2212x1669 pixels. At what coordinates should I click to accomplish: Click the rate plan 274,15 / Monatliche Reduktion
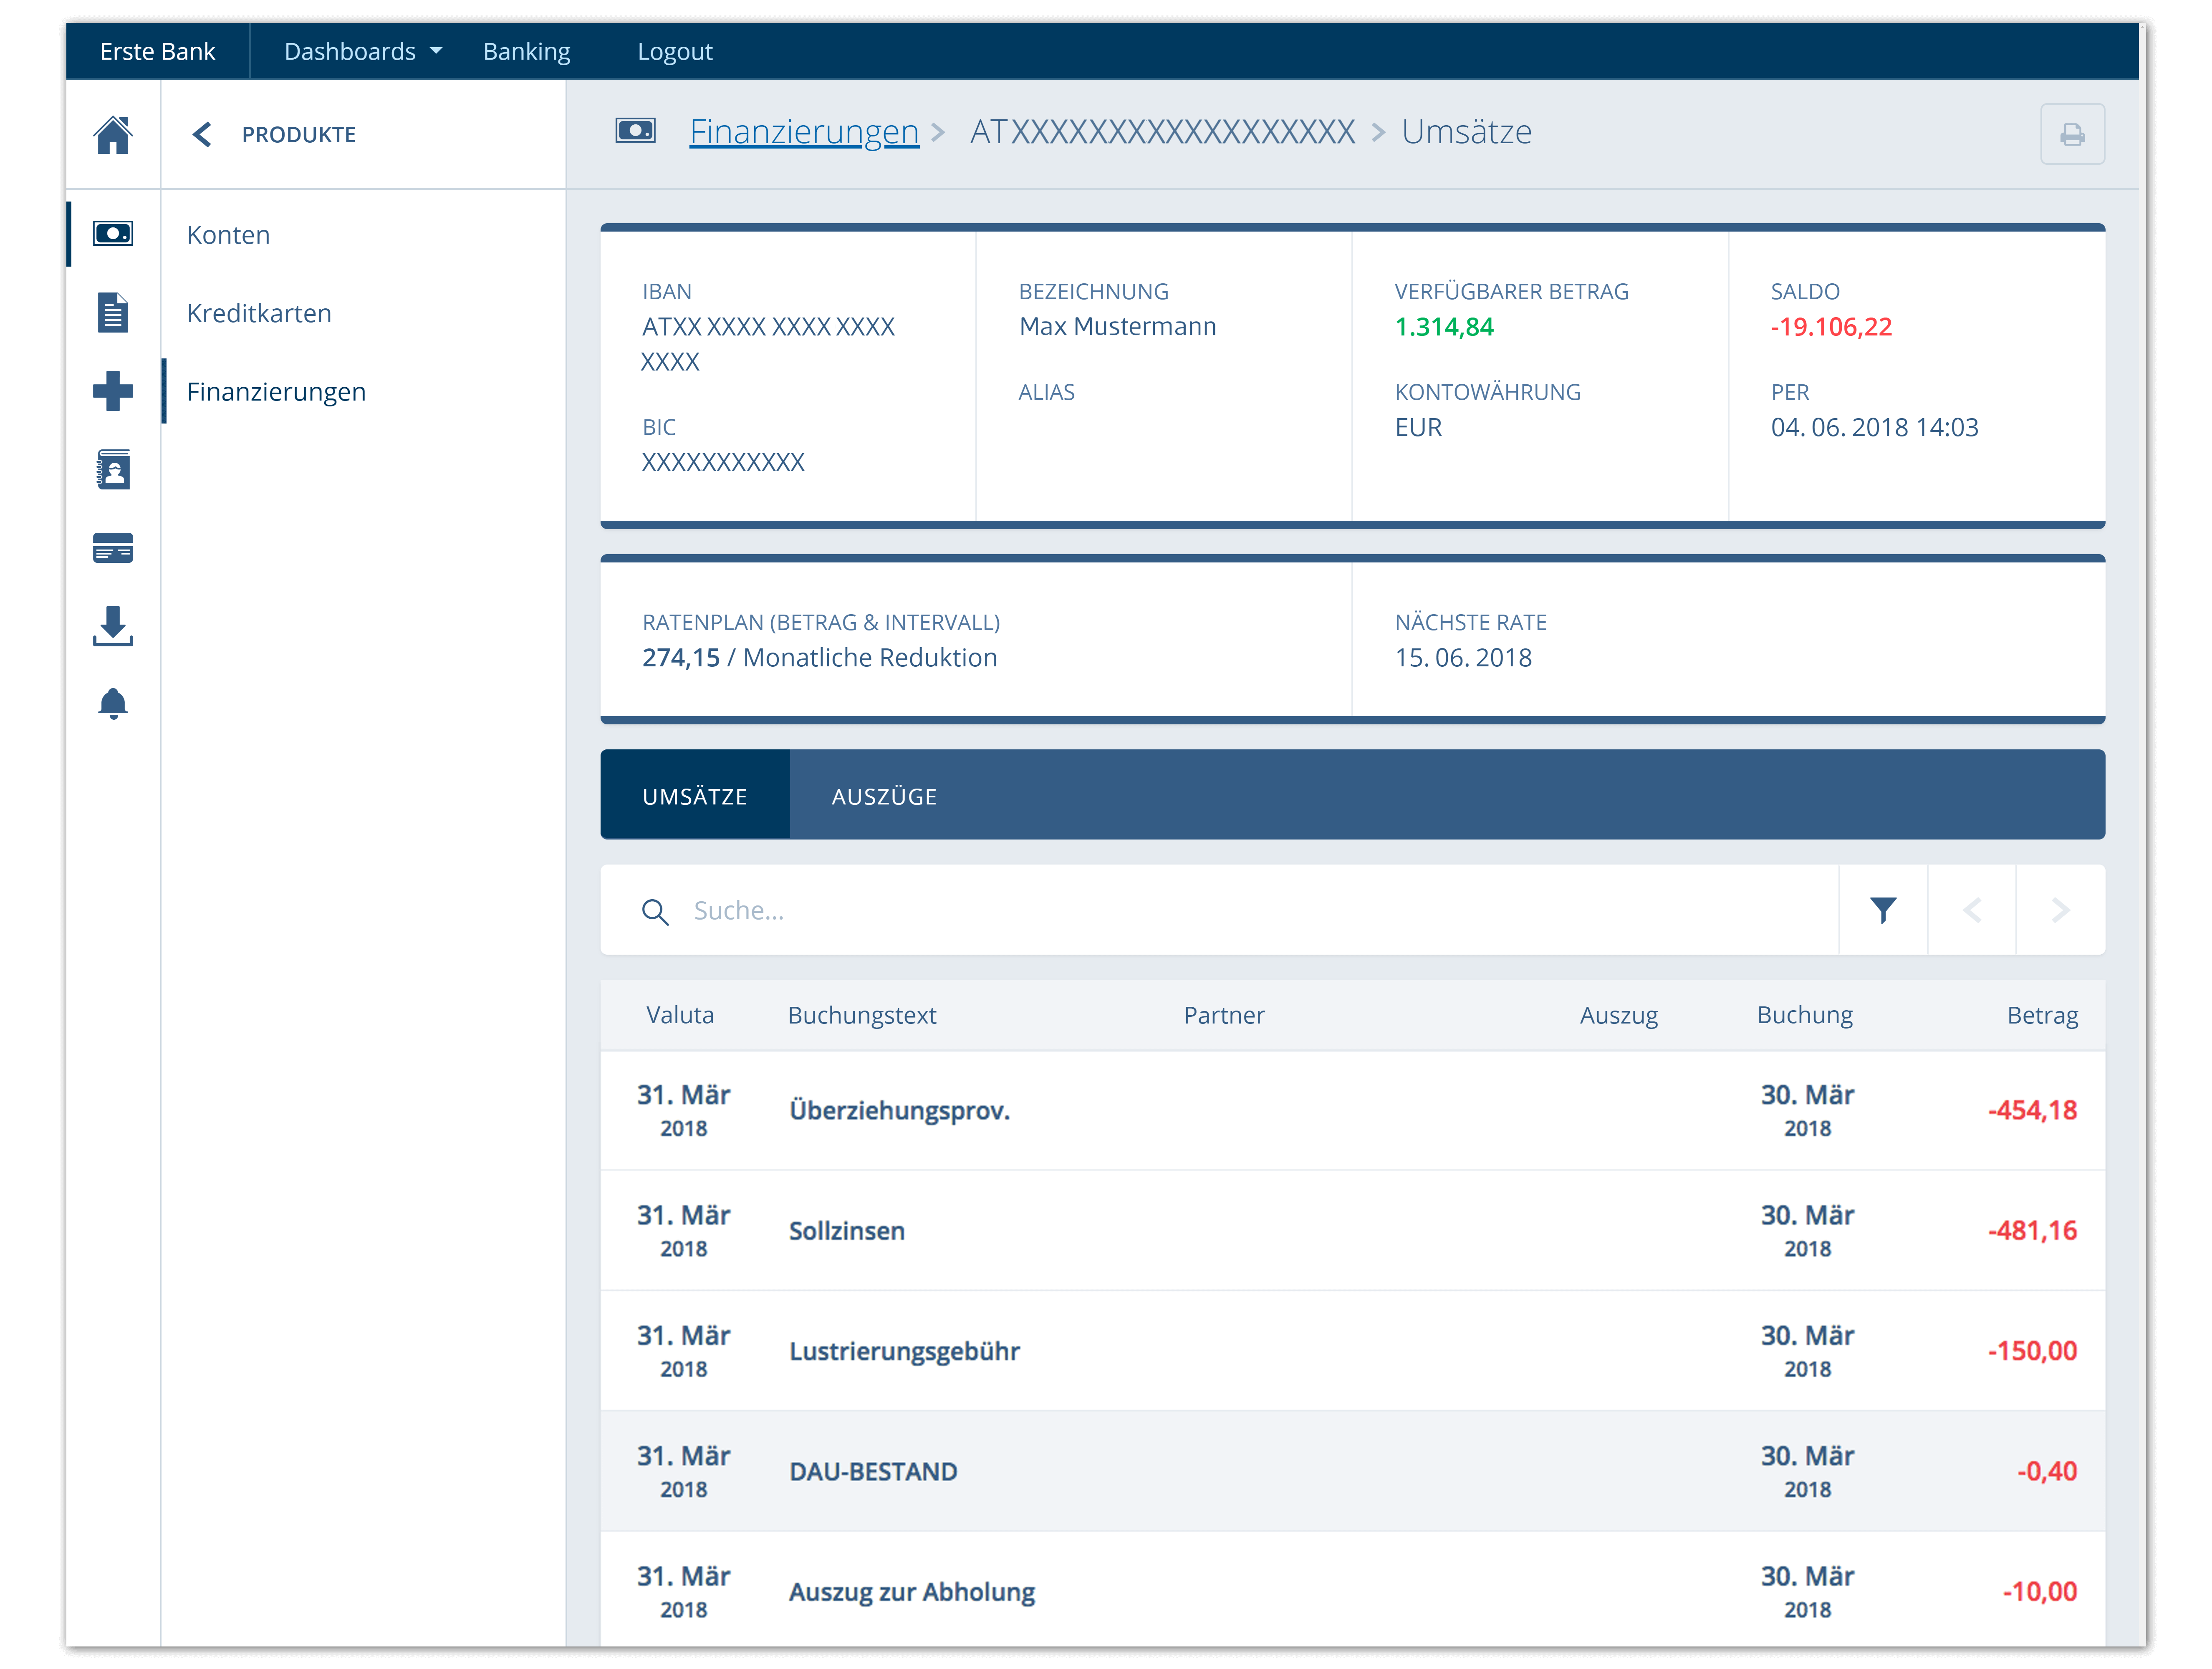point(820,657)
